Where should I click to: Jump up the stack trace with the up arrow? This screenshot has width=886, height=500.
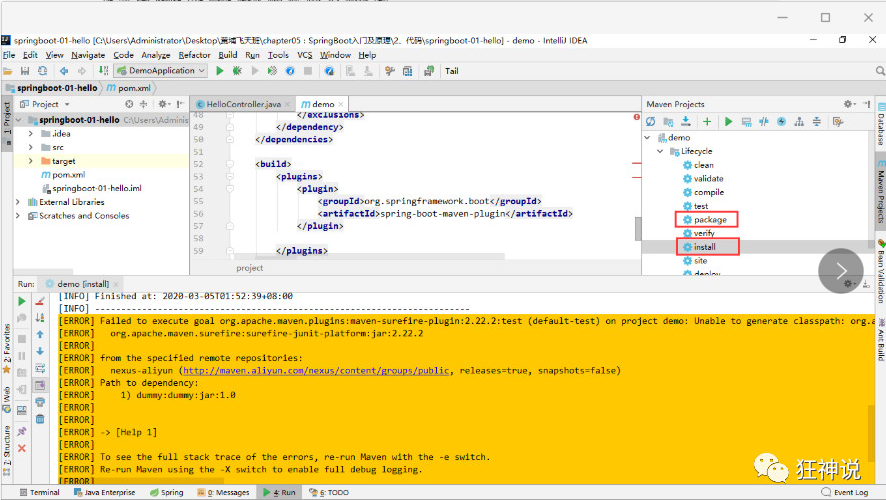(40, 334)
